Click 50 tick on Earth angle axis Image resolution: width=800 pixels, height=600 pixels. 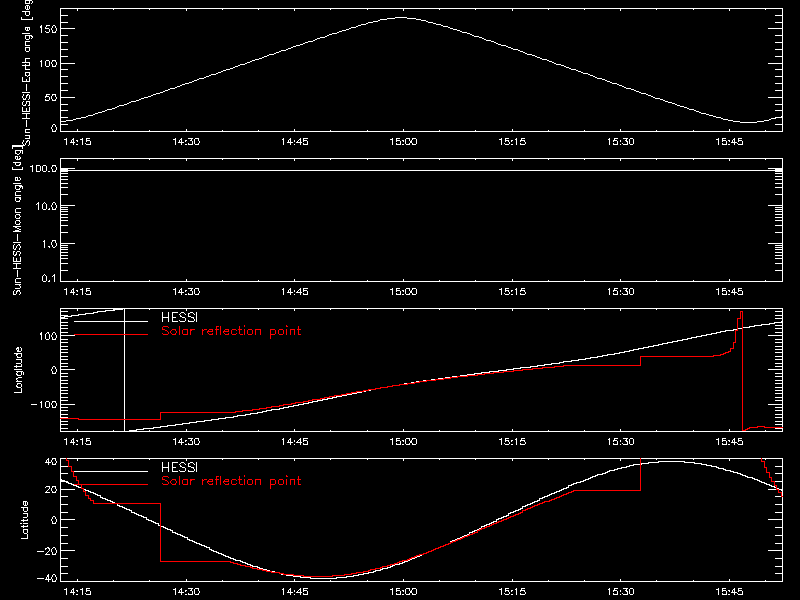pos(51,97)
